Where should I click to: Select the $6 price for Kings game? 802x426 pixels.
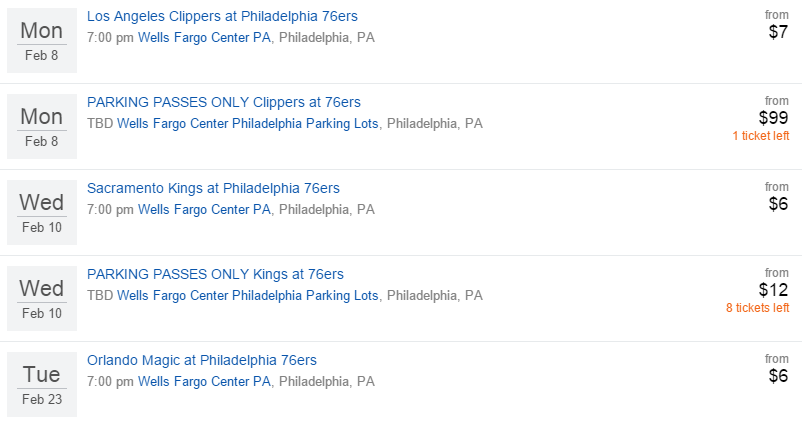[x=778, y=204]
